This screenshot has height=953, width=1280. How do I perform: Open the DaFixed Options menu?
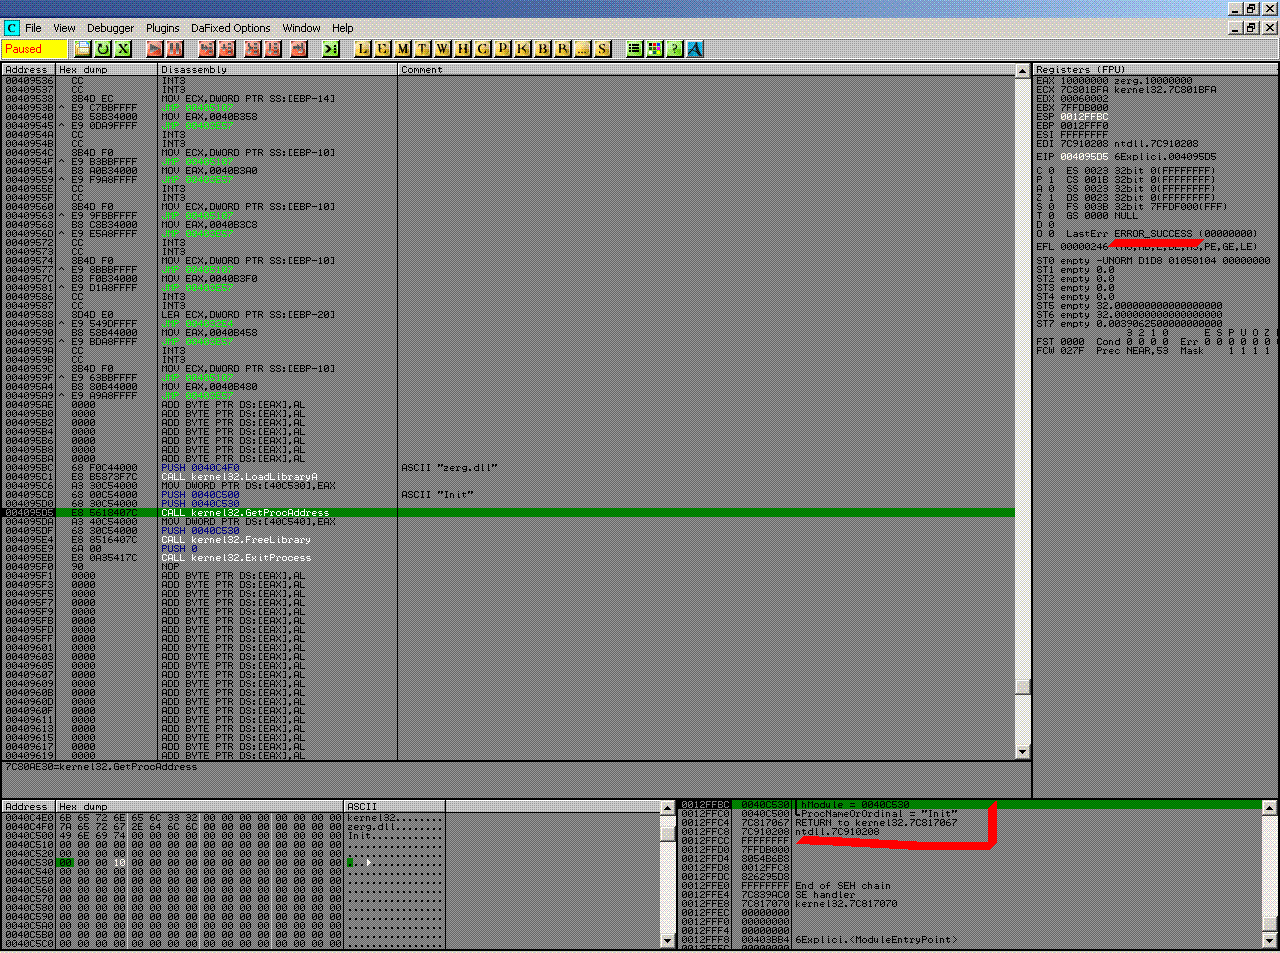click(x=230, y=28)
